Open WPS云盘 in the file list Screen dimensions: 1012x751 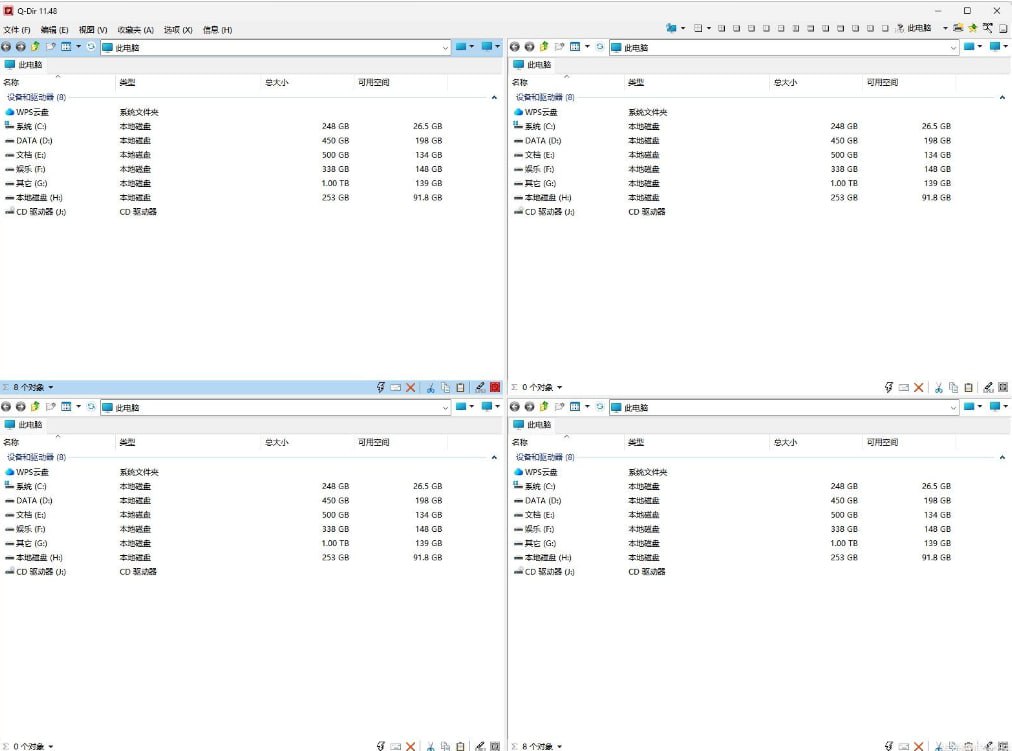tap(30, 112)
